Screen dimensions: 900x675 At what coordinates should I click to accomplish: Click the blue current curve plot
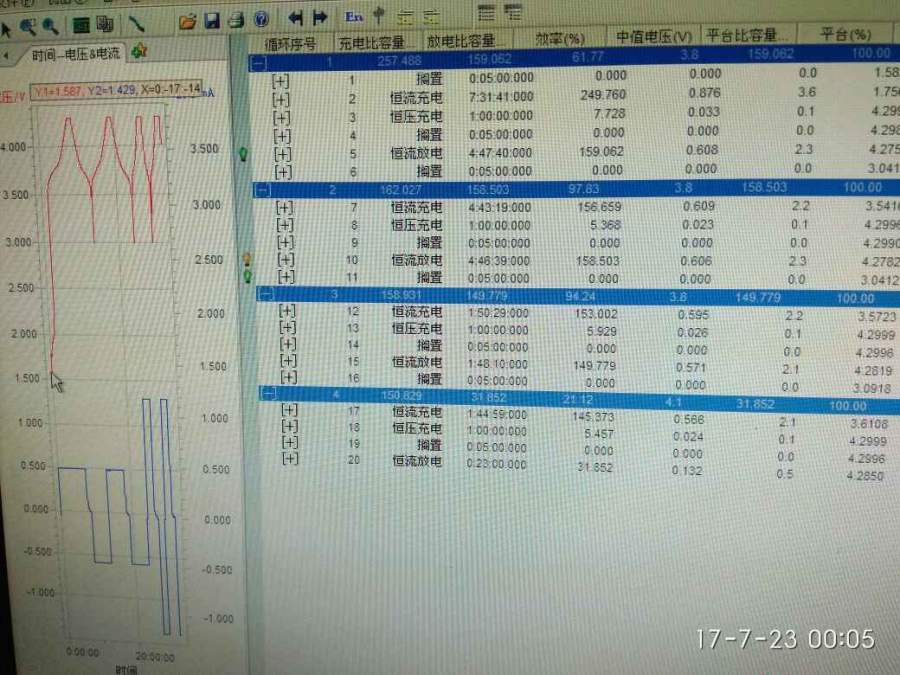pos(119,517)
